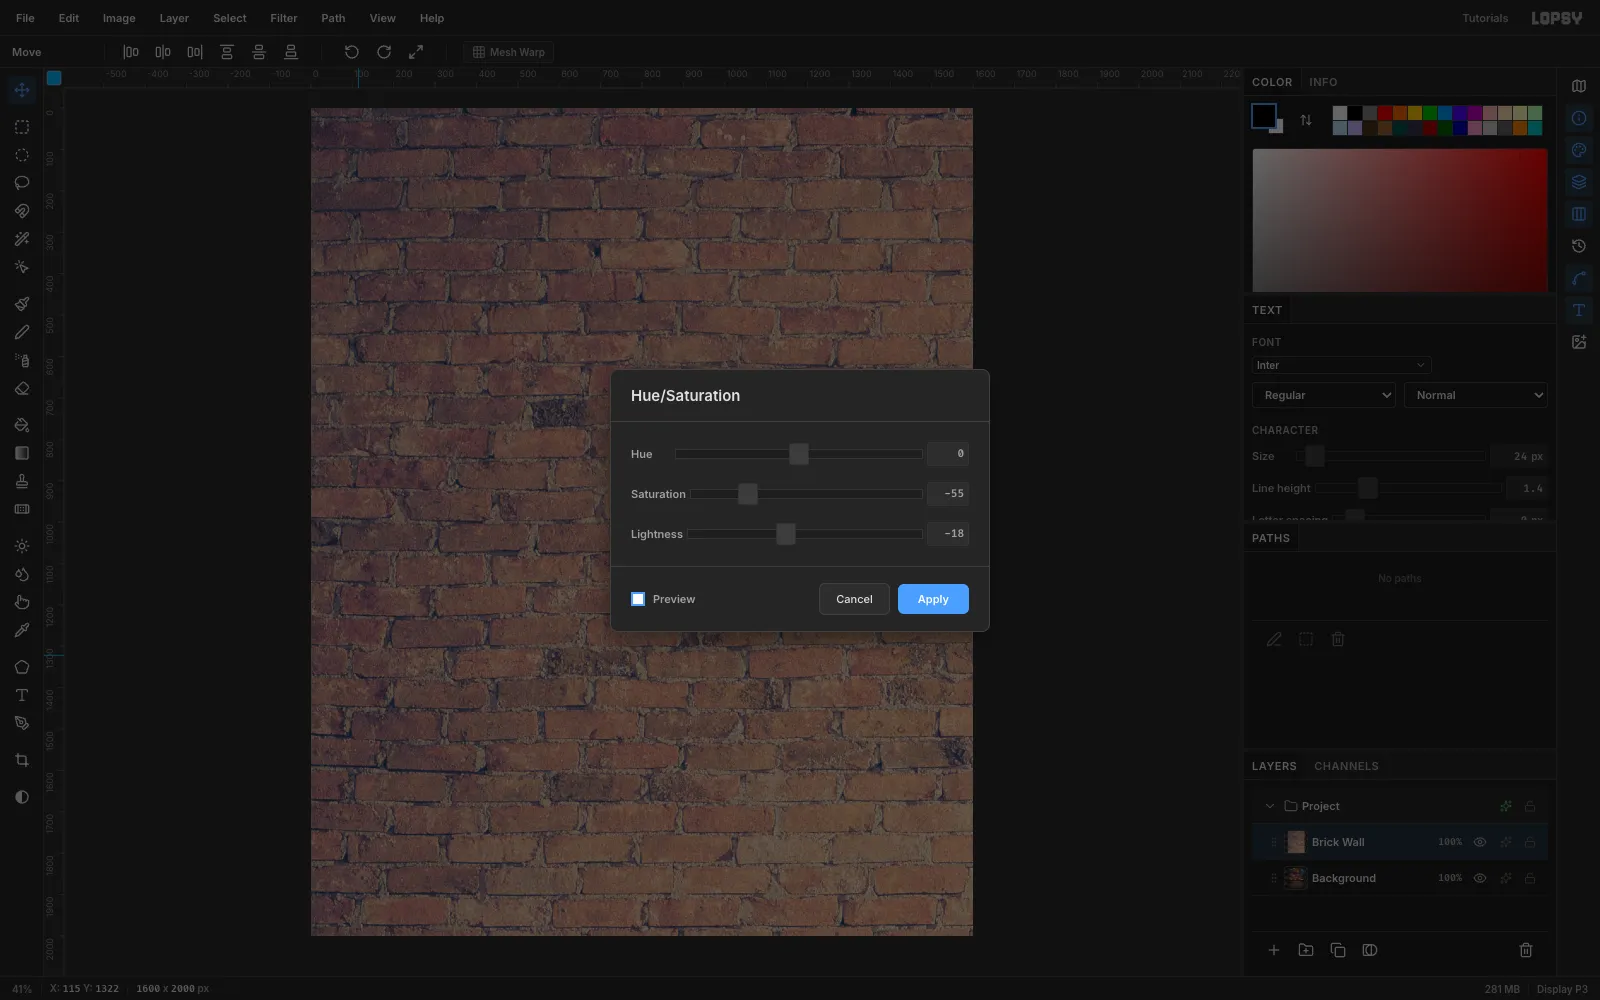Add a new layer with plus icon
This screenshot has width=1600, height=1000.
[x=1274, y=950]
